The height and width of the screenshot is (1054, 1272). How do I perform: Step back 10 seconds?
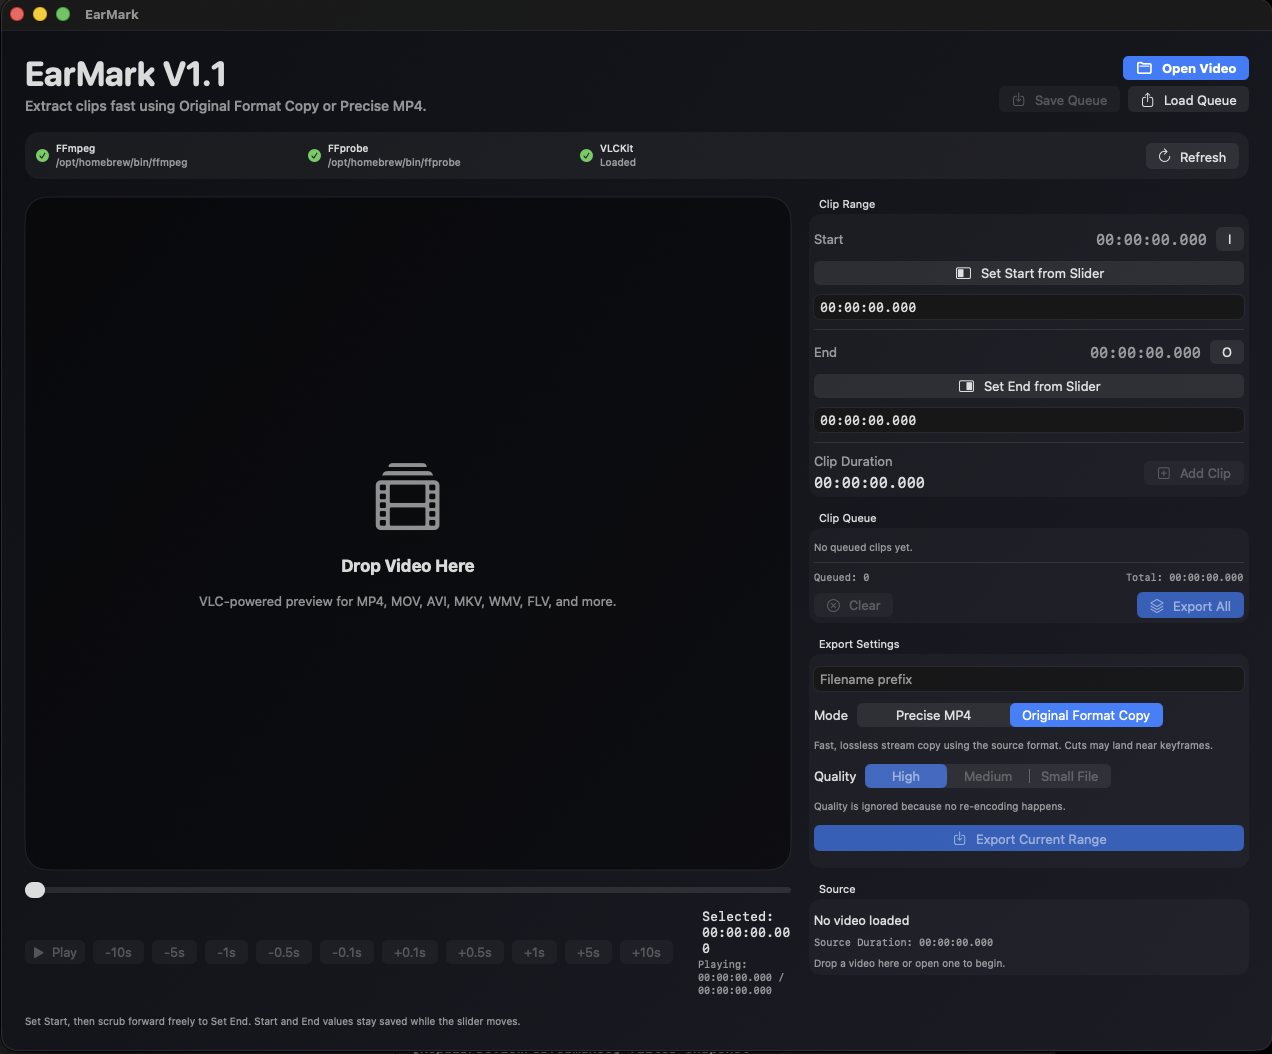[118, 952]
